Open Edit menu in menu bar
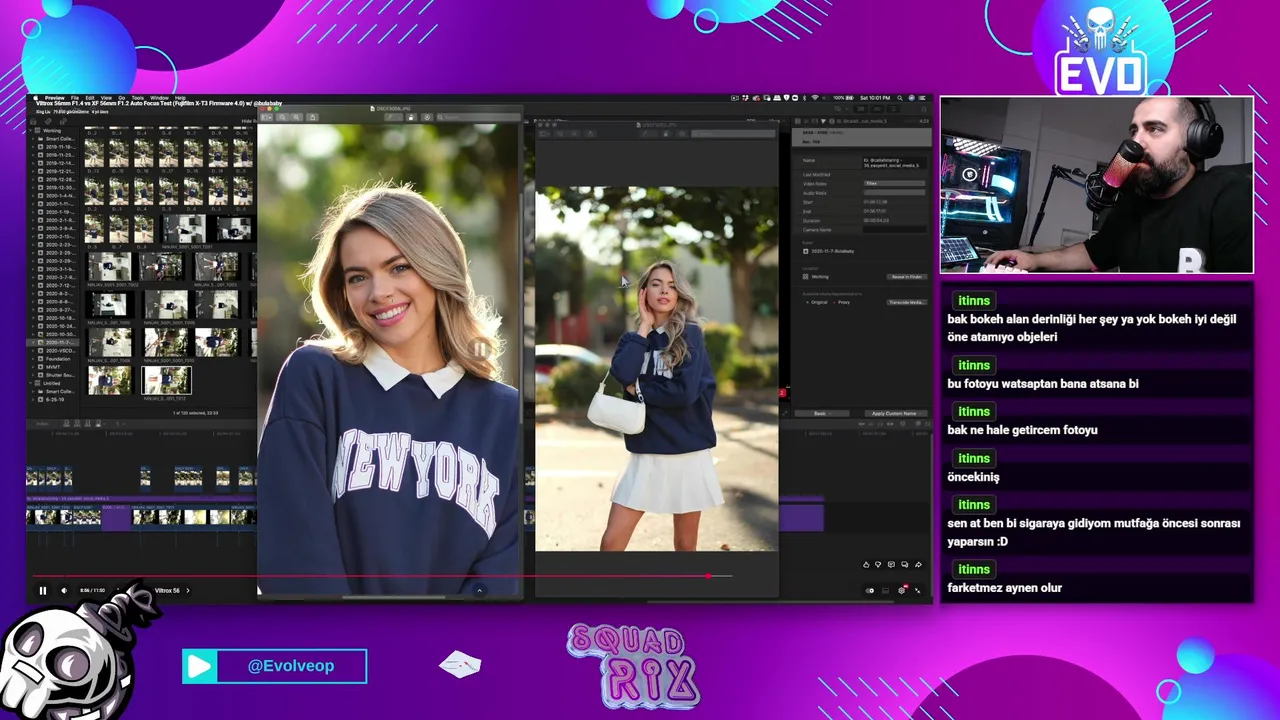The image size is (1280, 720). (90, 98)
